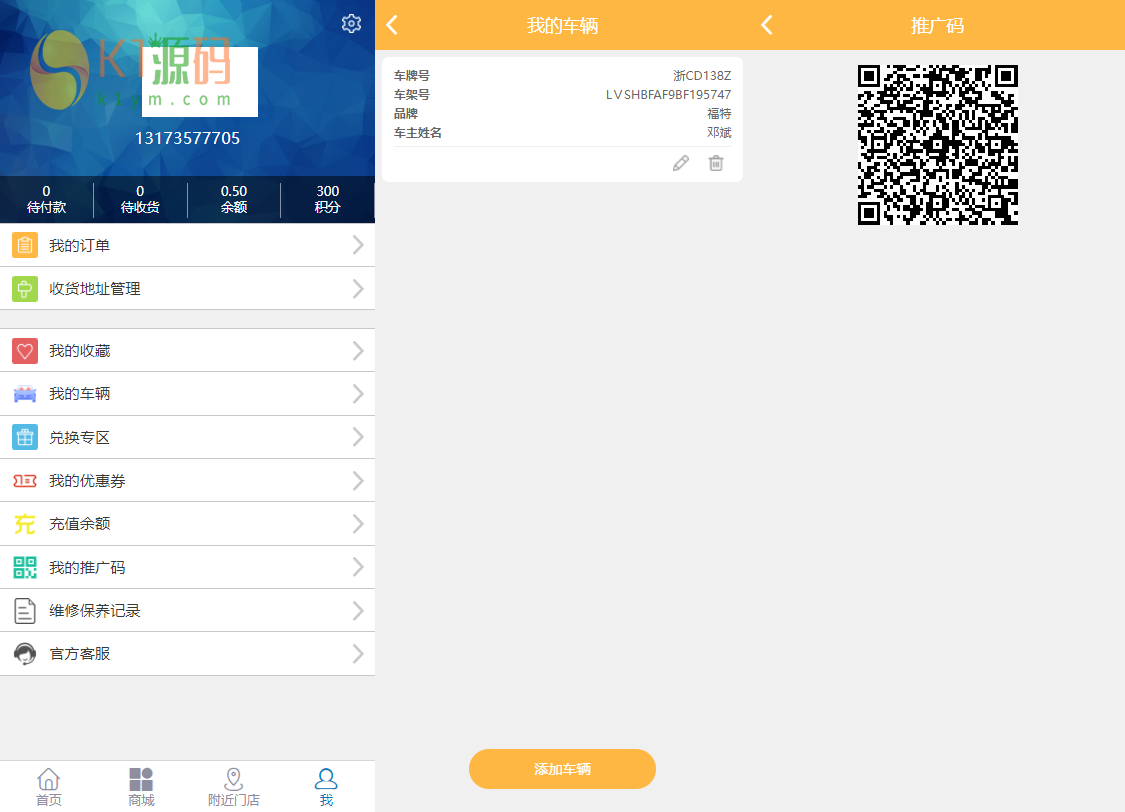This screenshot has height=812, width=1125.
Task: Expand 我的订单 row chevron
Action: (358, 245)
